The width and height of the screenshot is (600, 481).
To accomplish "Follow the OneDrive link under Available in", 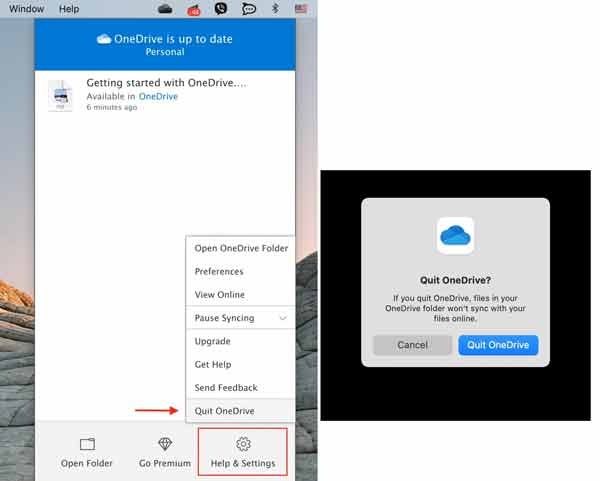I will tap(158, 96).
